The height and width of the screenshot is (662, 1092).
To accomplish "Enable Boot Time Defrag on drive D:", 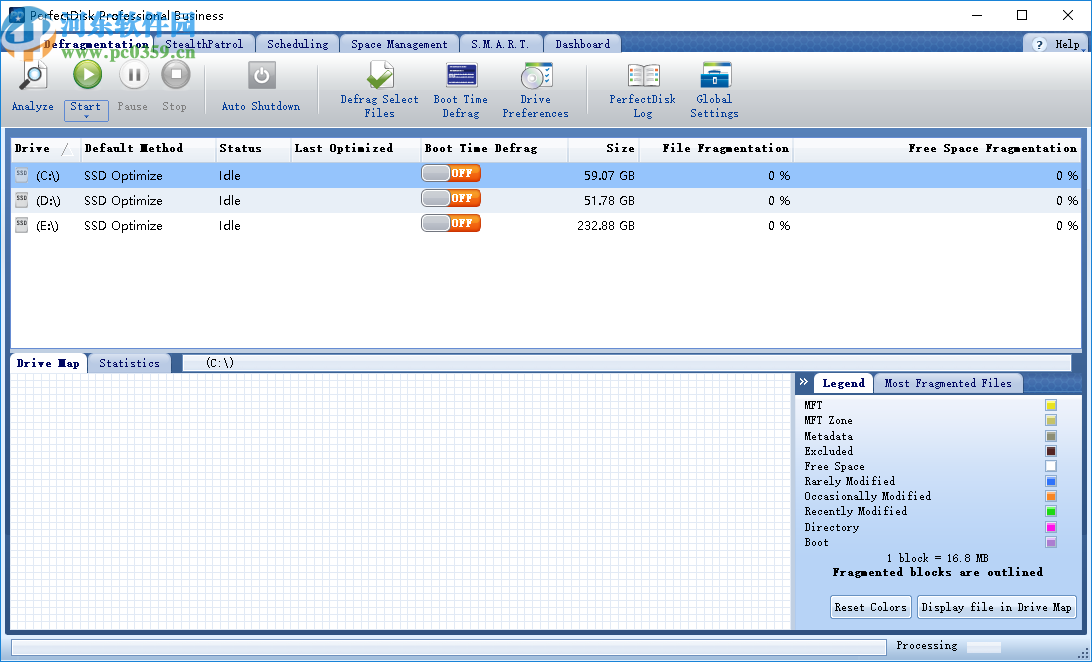I will [450, 198].
